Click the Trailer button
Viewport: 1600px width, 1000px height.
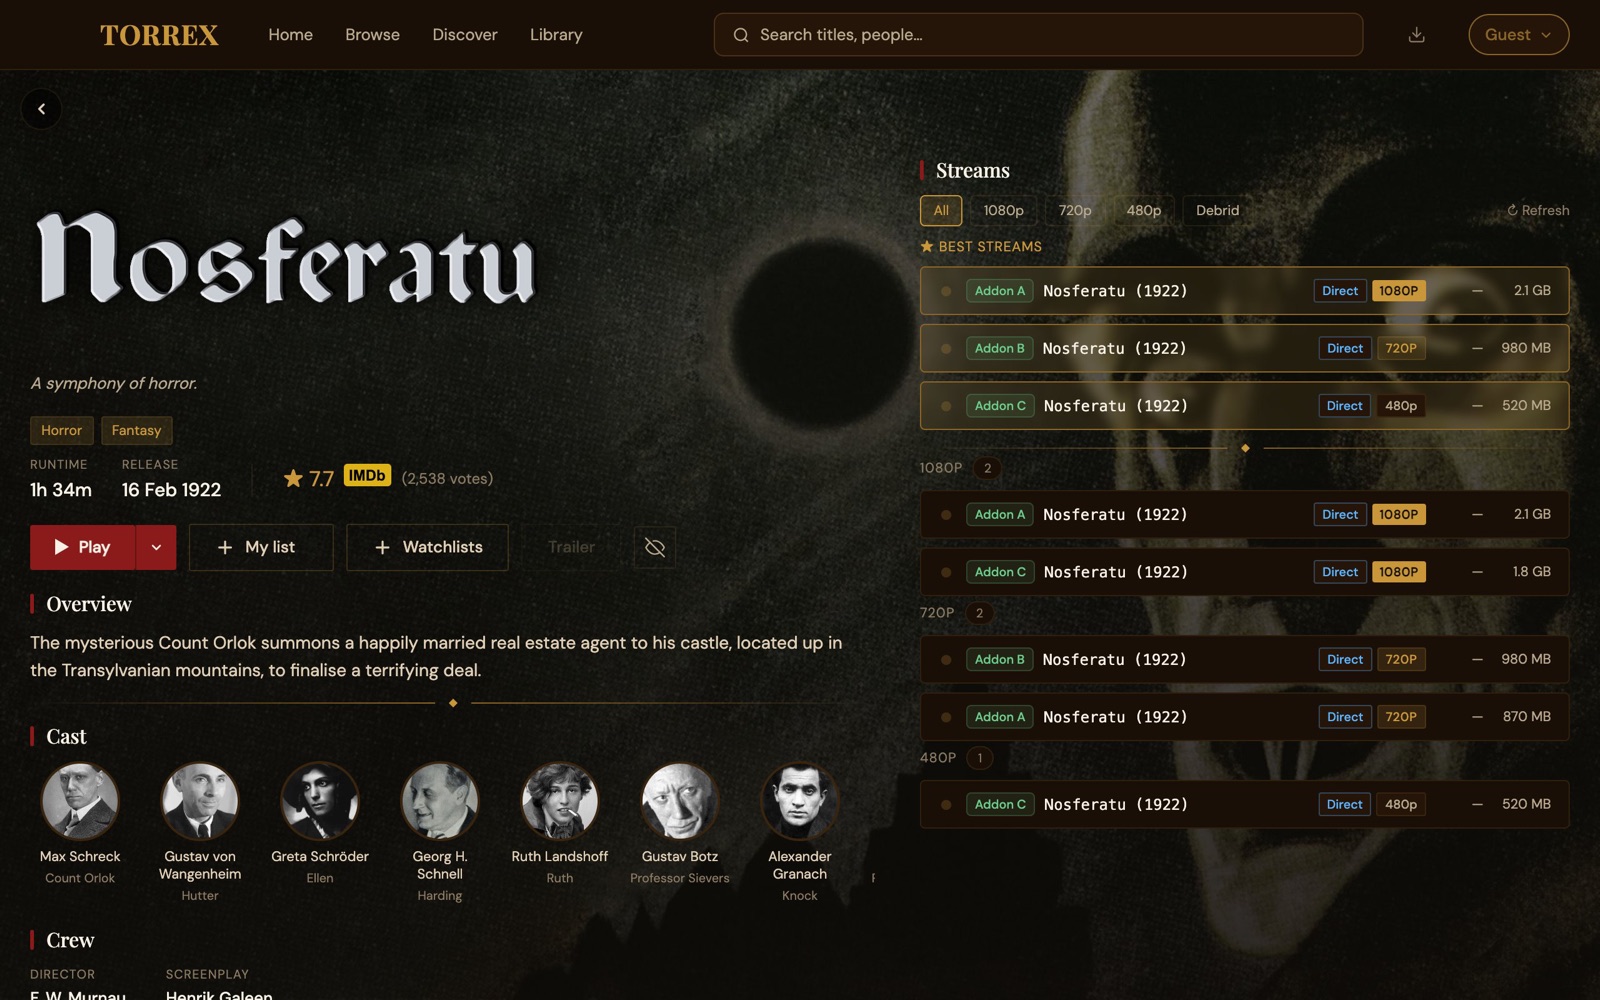click(571, 547)
